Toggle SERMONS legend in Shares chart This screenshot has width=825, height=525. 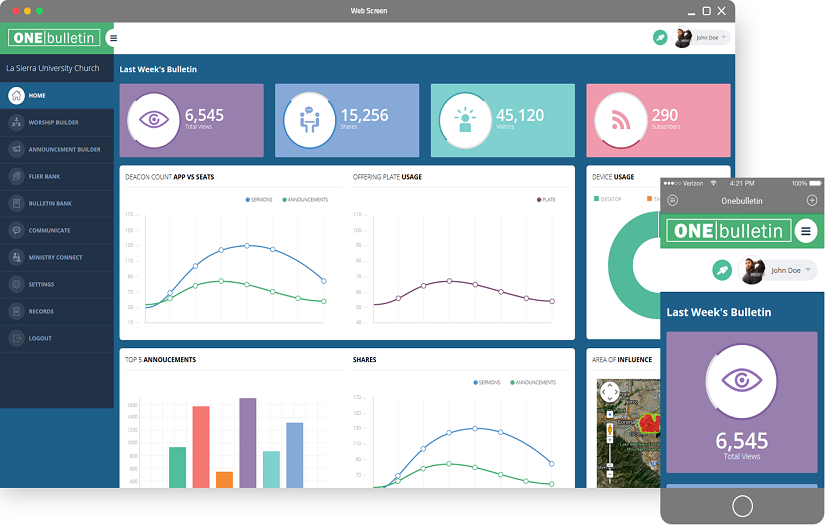point(487,382)
